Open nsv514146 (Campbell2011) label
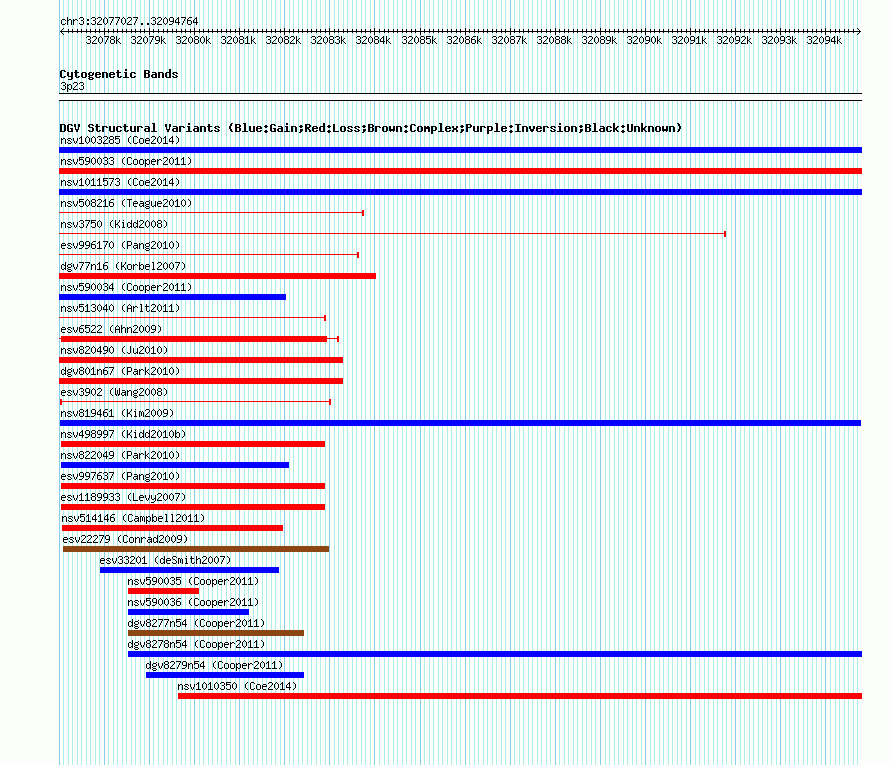 tap(133, 518)
